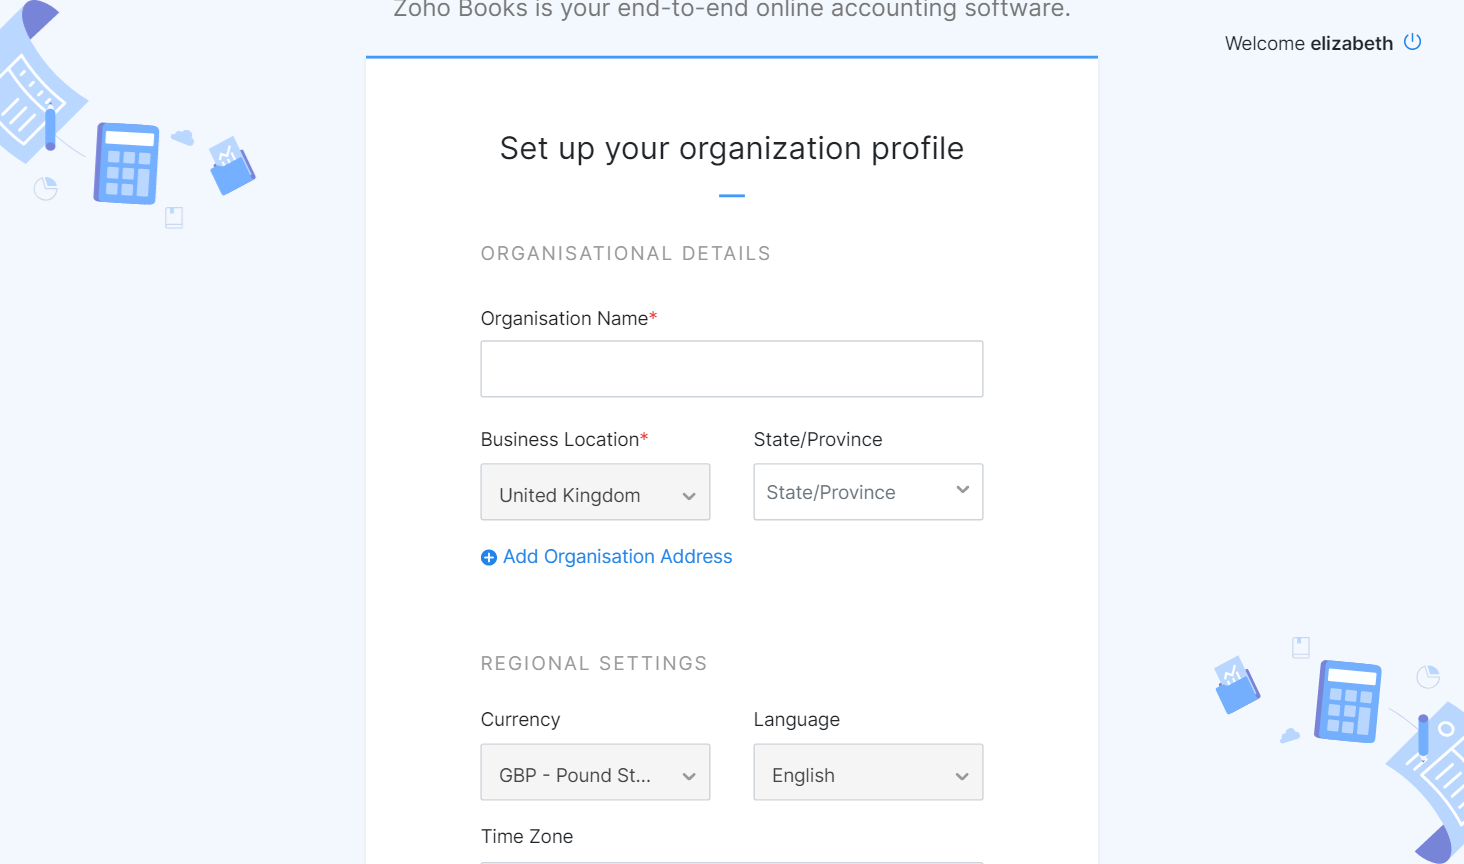The image size is (1464, 864).
Task: Click the small cloud icon in the top-left
Action: (182, 137)
